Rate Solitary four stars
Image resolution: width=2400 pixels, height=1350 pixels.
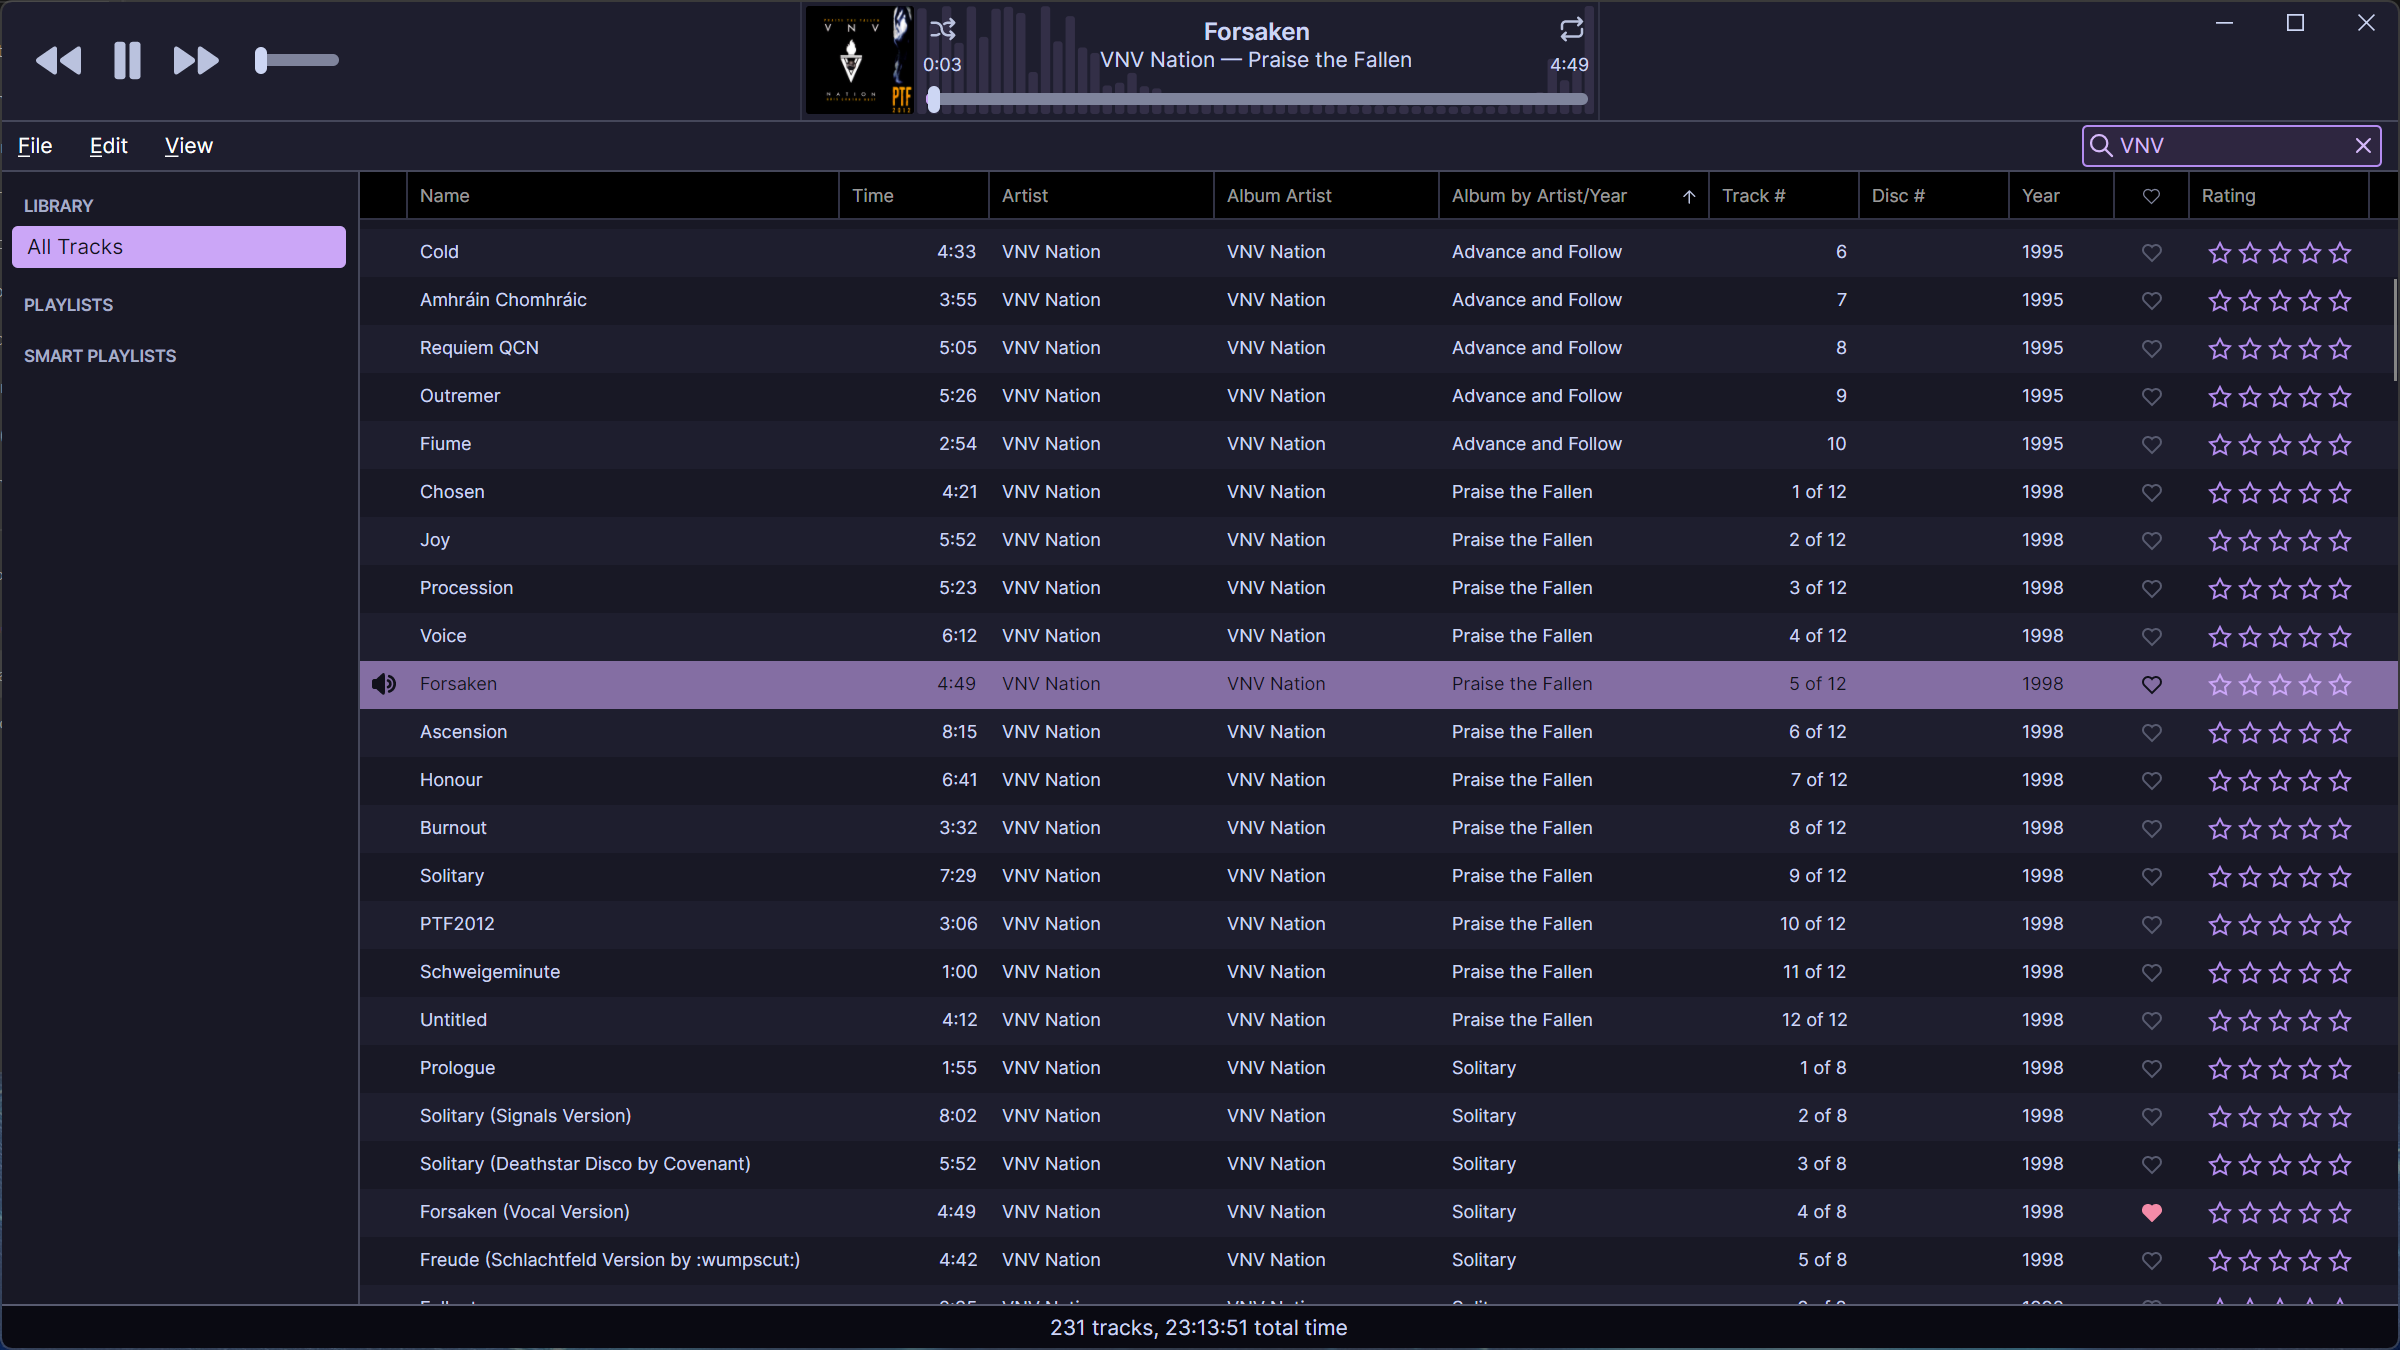click(2310, 877)
